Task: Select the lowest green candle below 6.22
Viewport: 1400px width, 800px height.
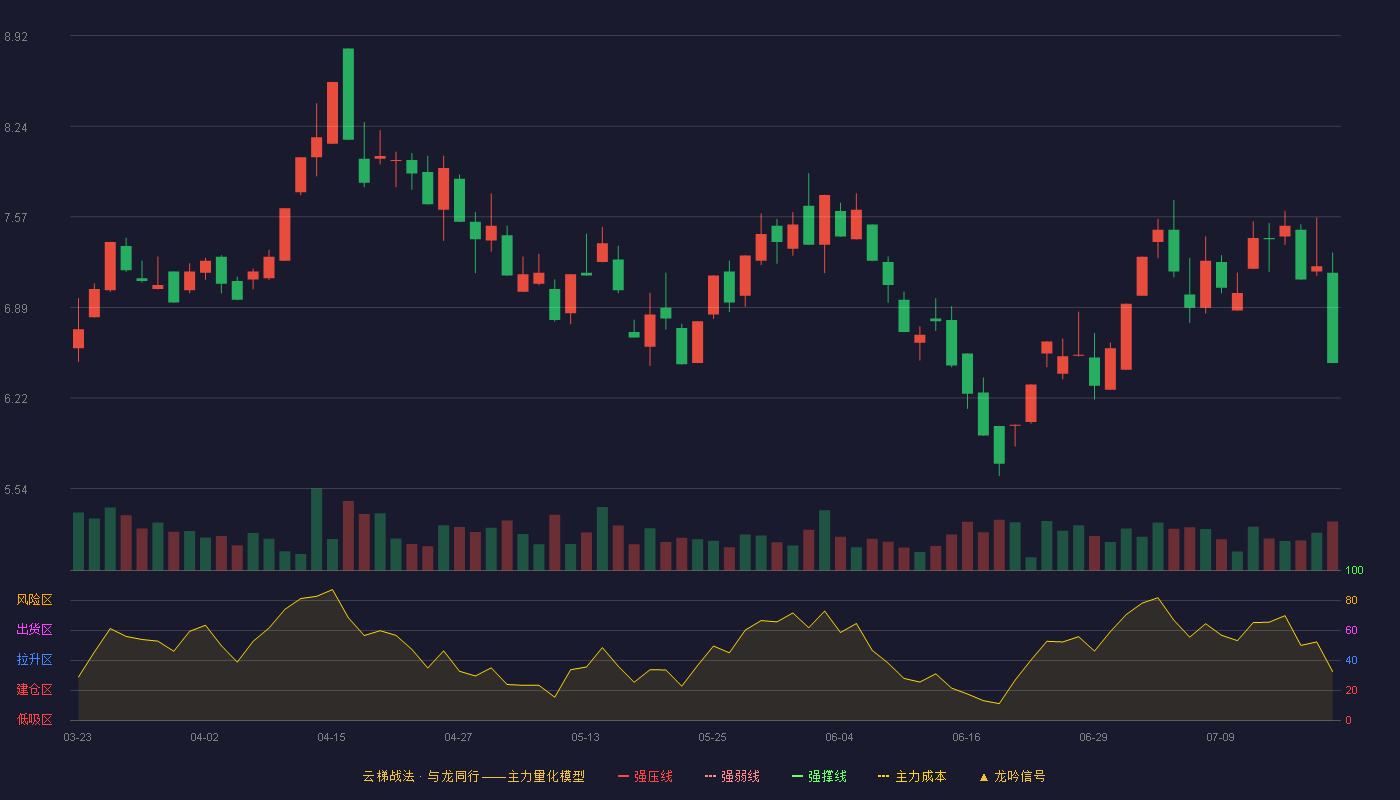Action: click(999, 445)
